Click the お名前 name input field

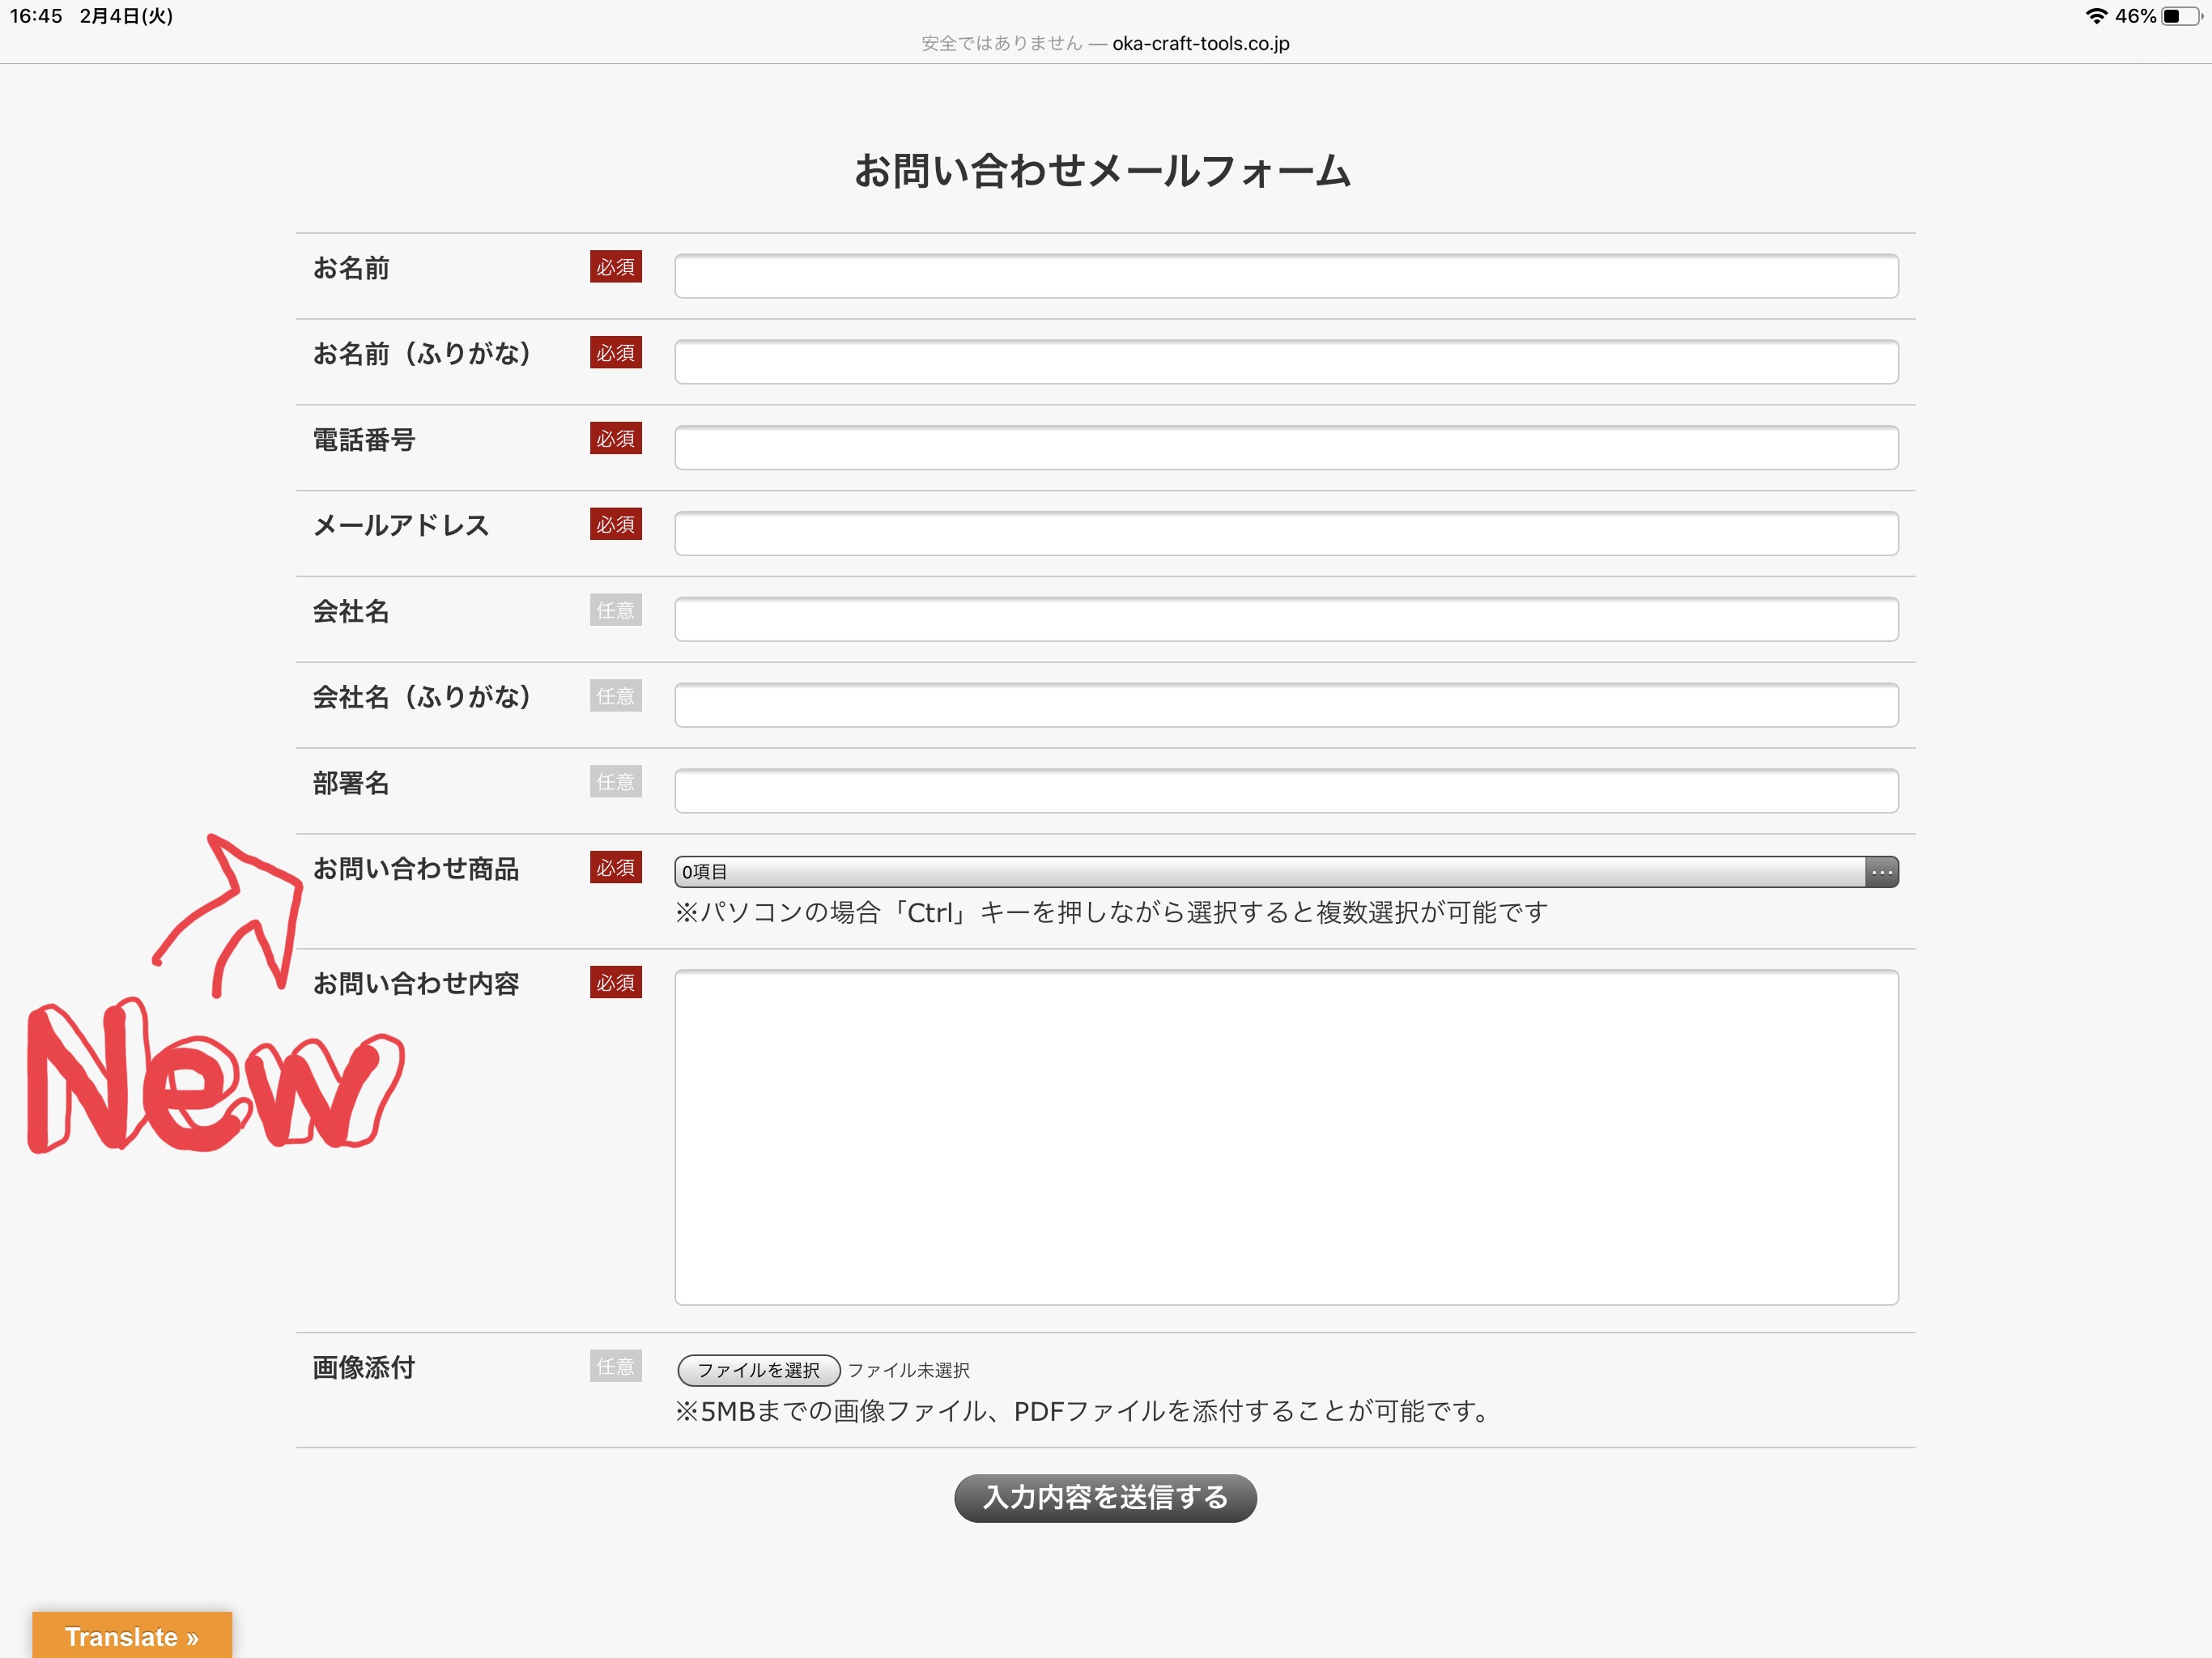pyautogui.click(x=1285, y=276)
